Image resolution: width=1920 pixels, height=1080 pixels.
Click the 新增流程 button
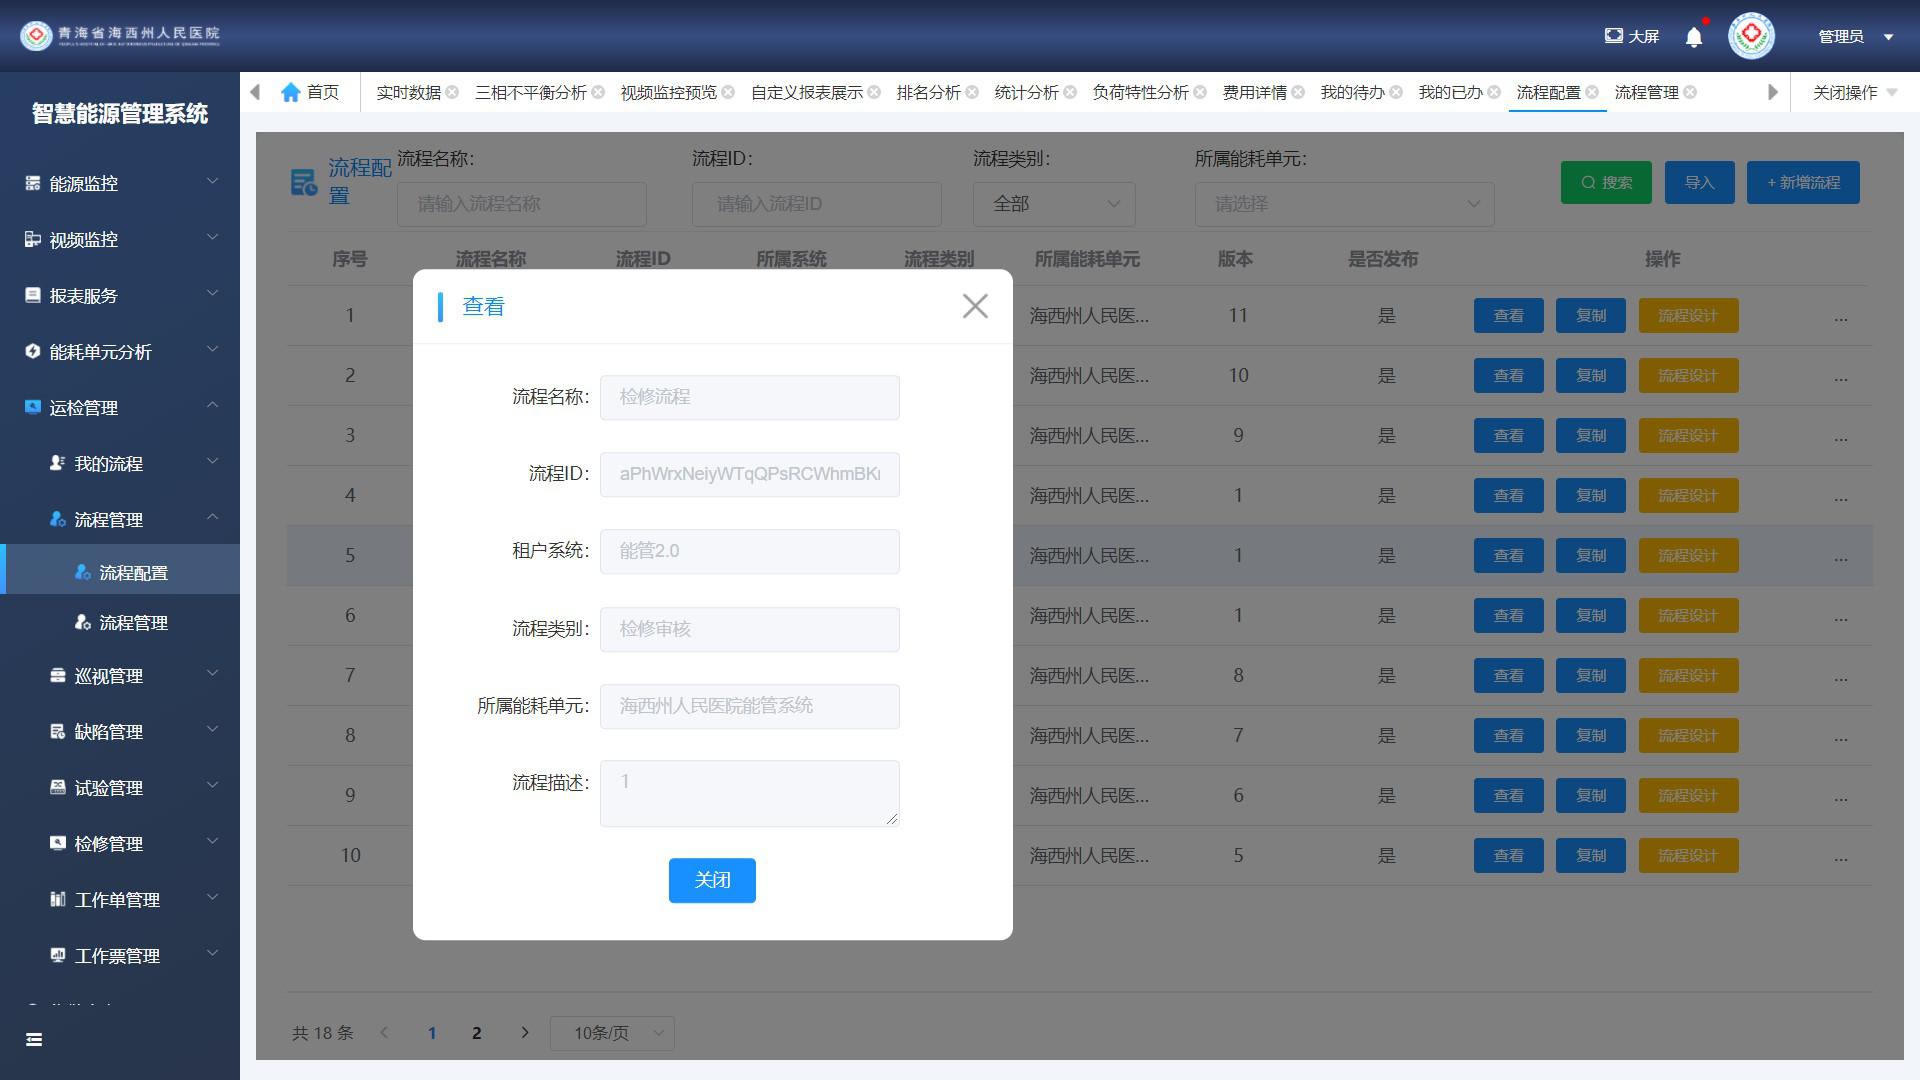1802,183
